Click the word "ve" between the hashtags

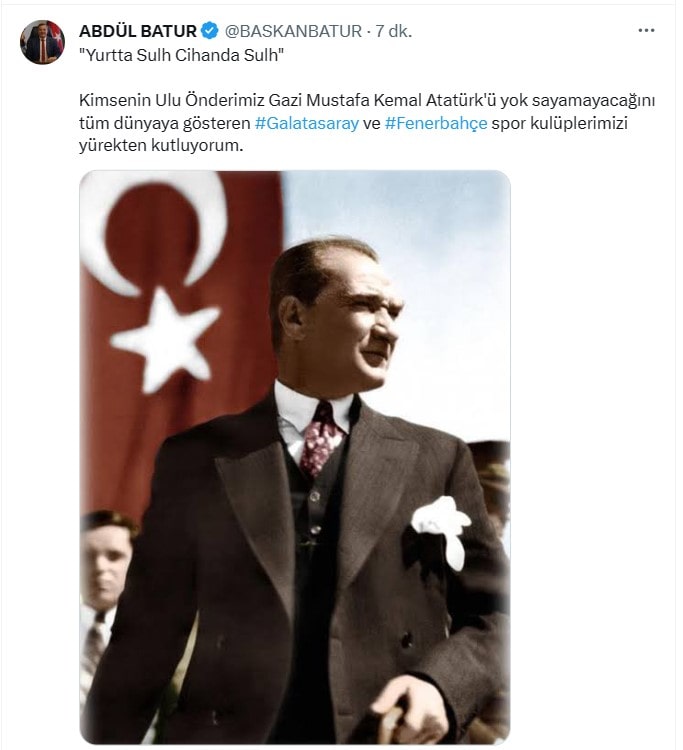372,124
